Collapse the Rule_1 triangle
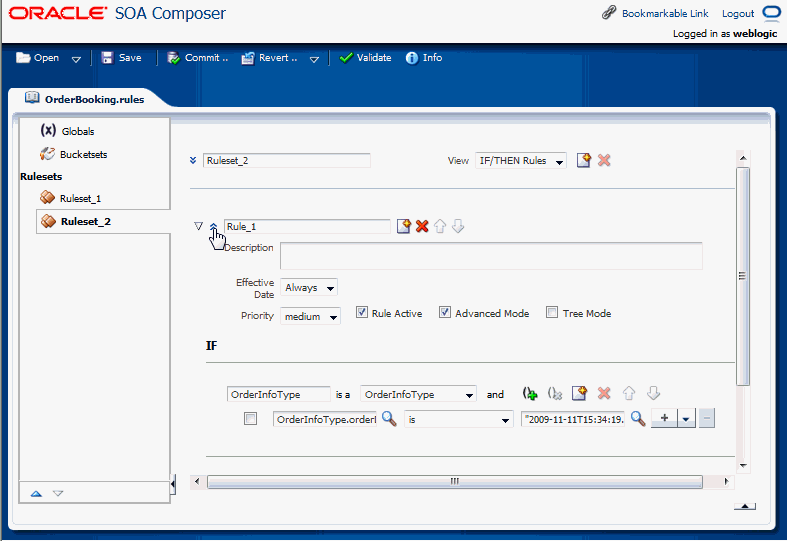 pos(198,226)
